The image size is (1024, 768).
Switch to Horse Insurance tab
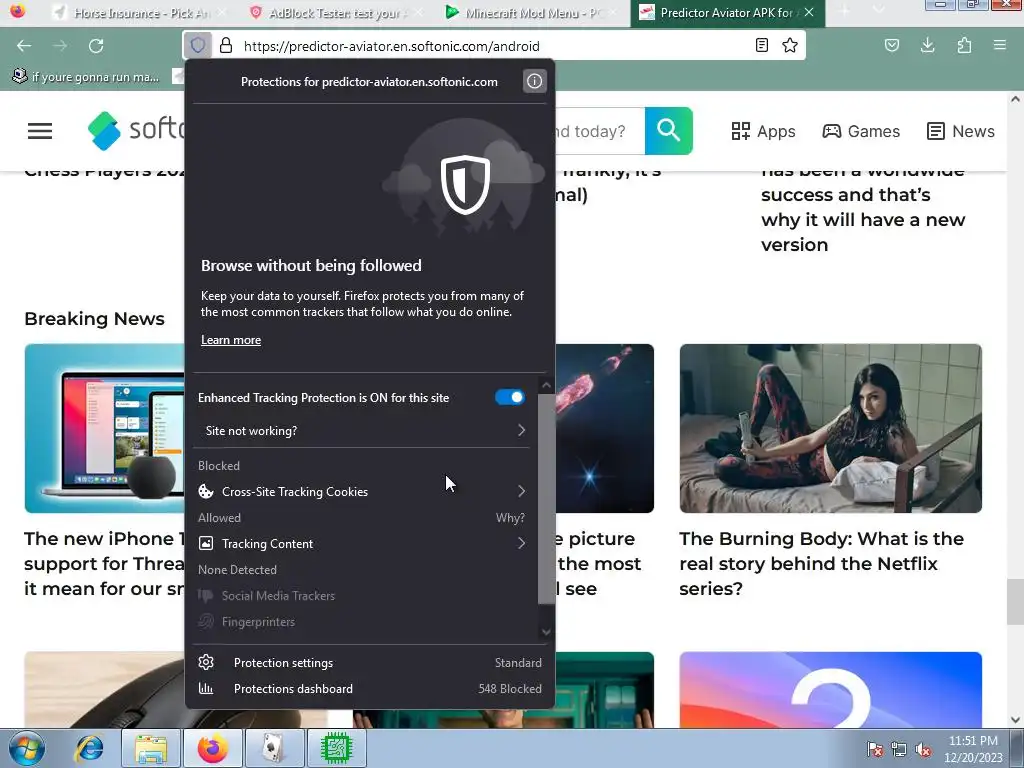pyautogui.click(x=139, y=12)
